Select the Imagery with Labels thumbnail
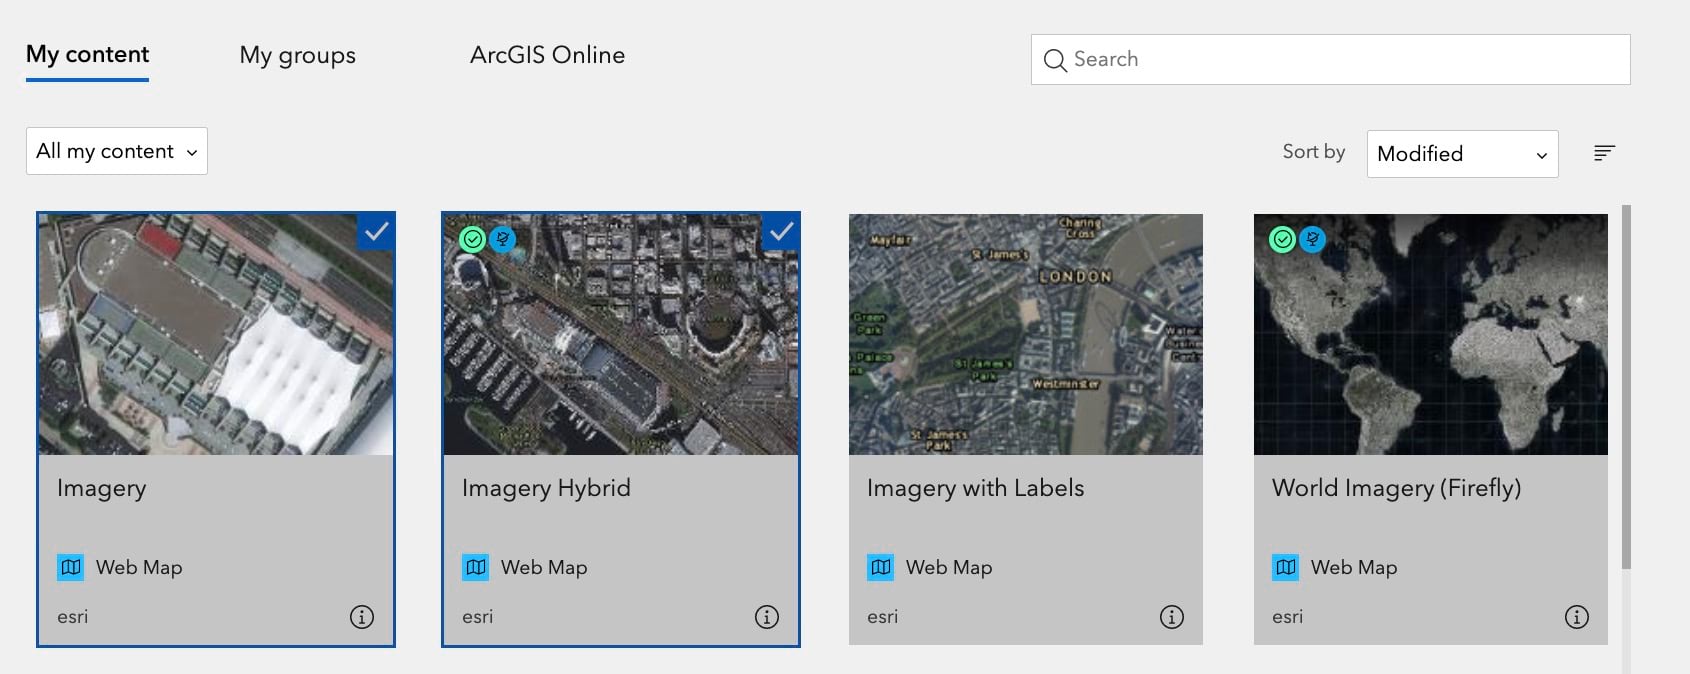Viewport: 1690px width, 674px height. (x=1025, y=334)
